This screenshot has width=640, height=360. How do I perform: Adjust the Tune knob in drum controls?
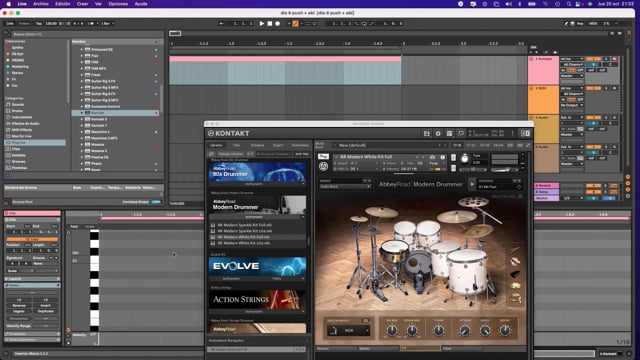pos(439,330)
